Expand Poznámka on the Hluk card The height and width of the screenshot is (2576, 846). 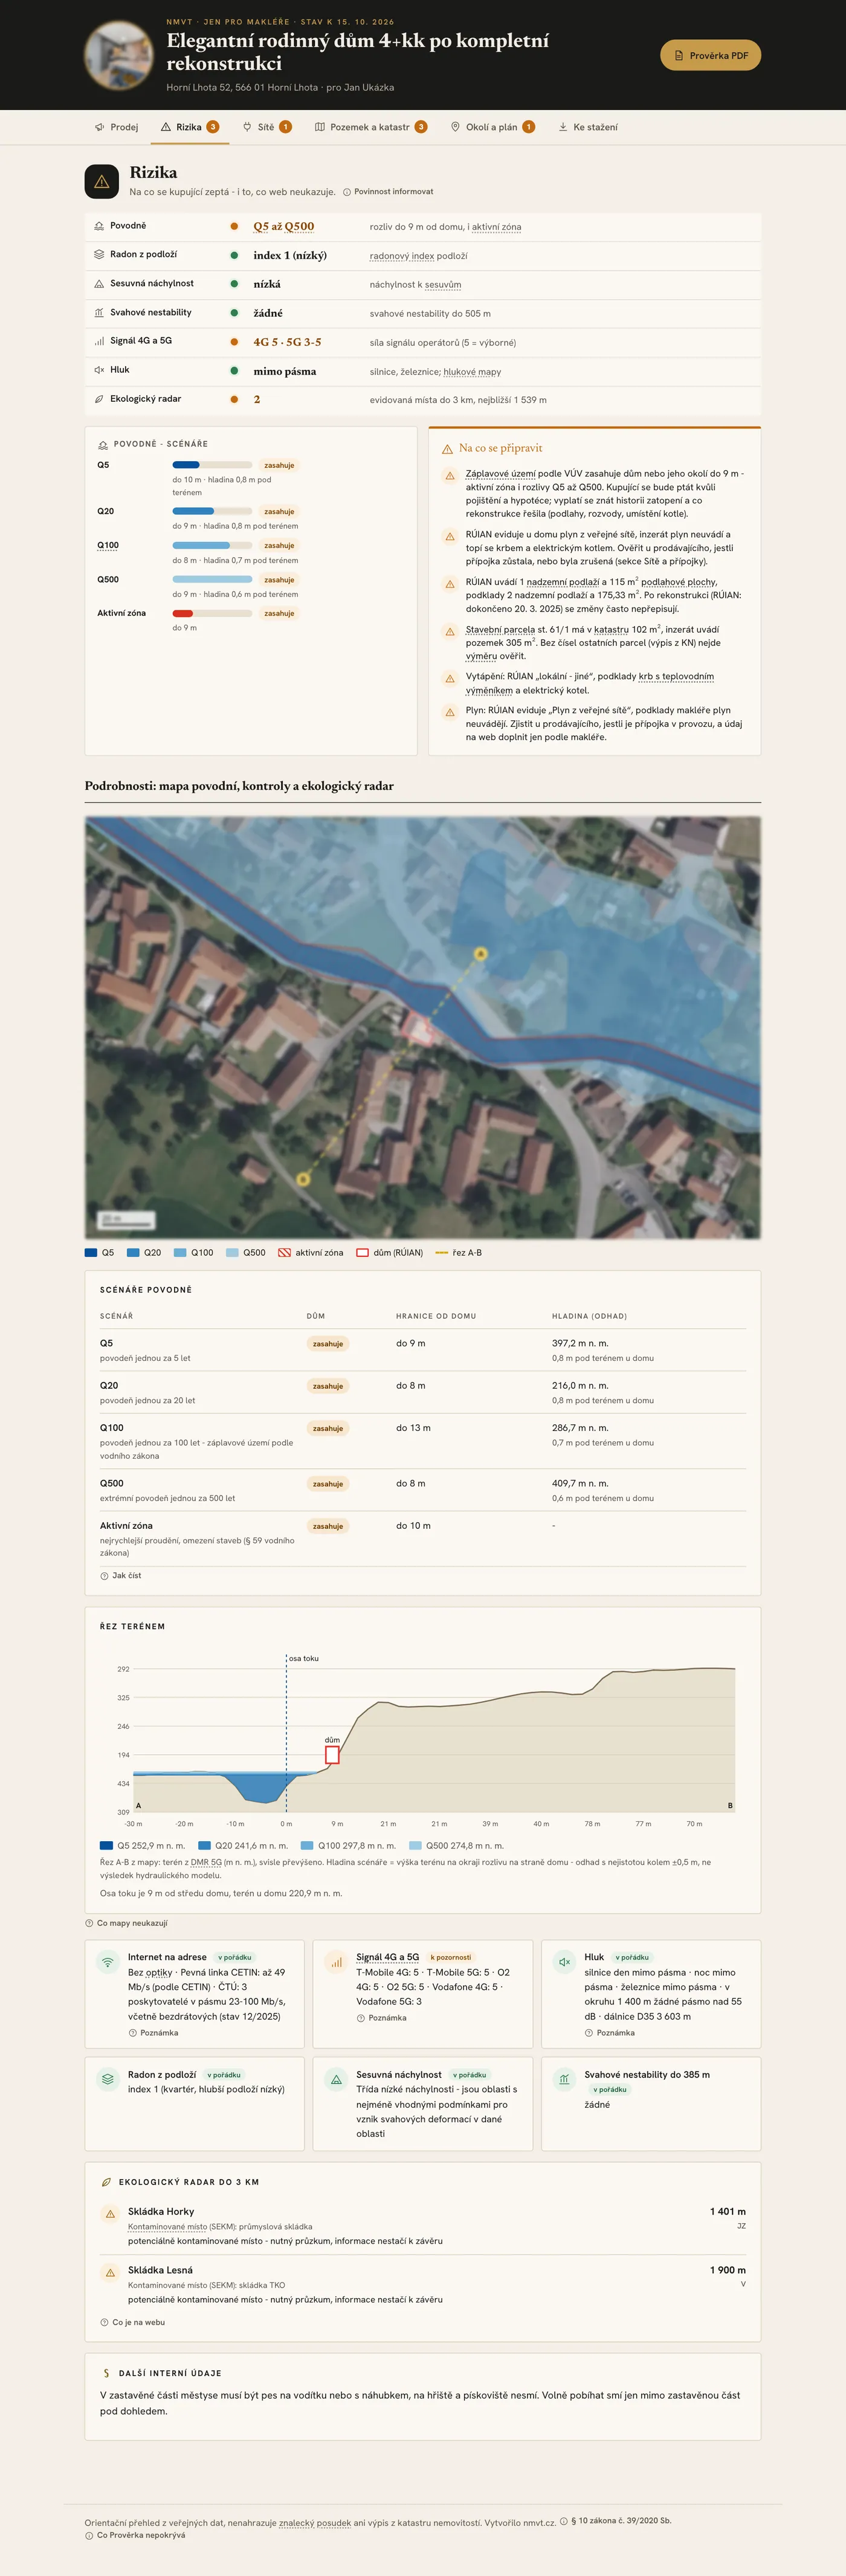[610, 2033]
